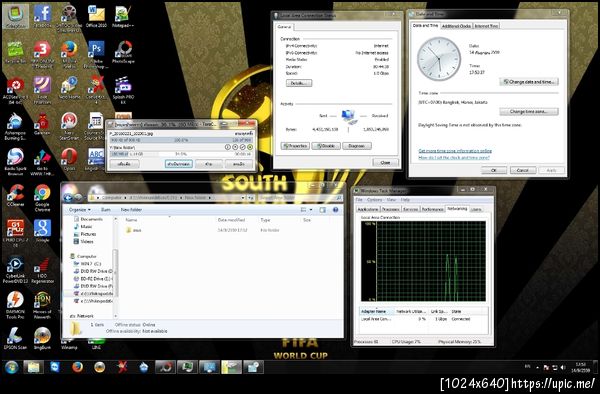Click the navigation pane vertical scrollbar
This screenshot has width=600, height=394.
pyautogui.click(x=115, y=272)
